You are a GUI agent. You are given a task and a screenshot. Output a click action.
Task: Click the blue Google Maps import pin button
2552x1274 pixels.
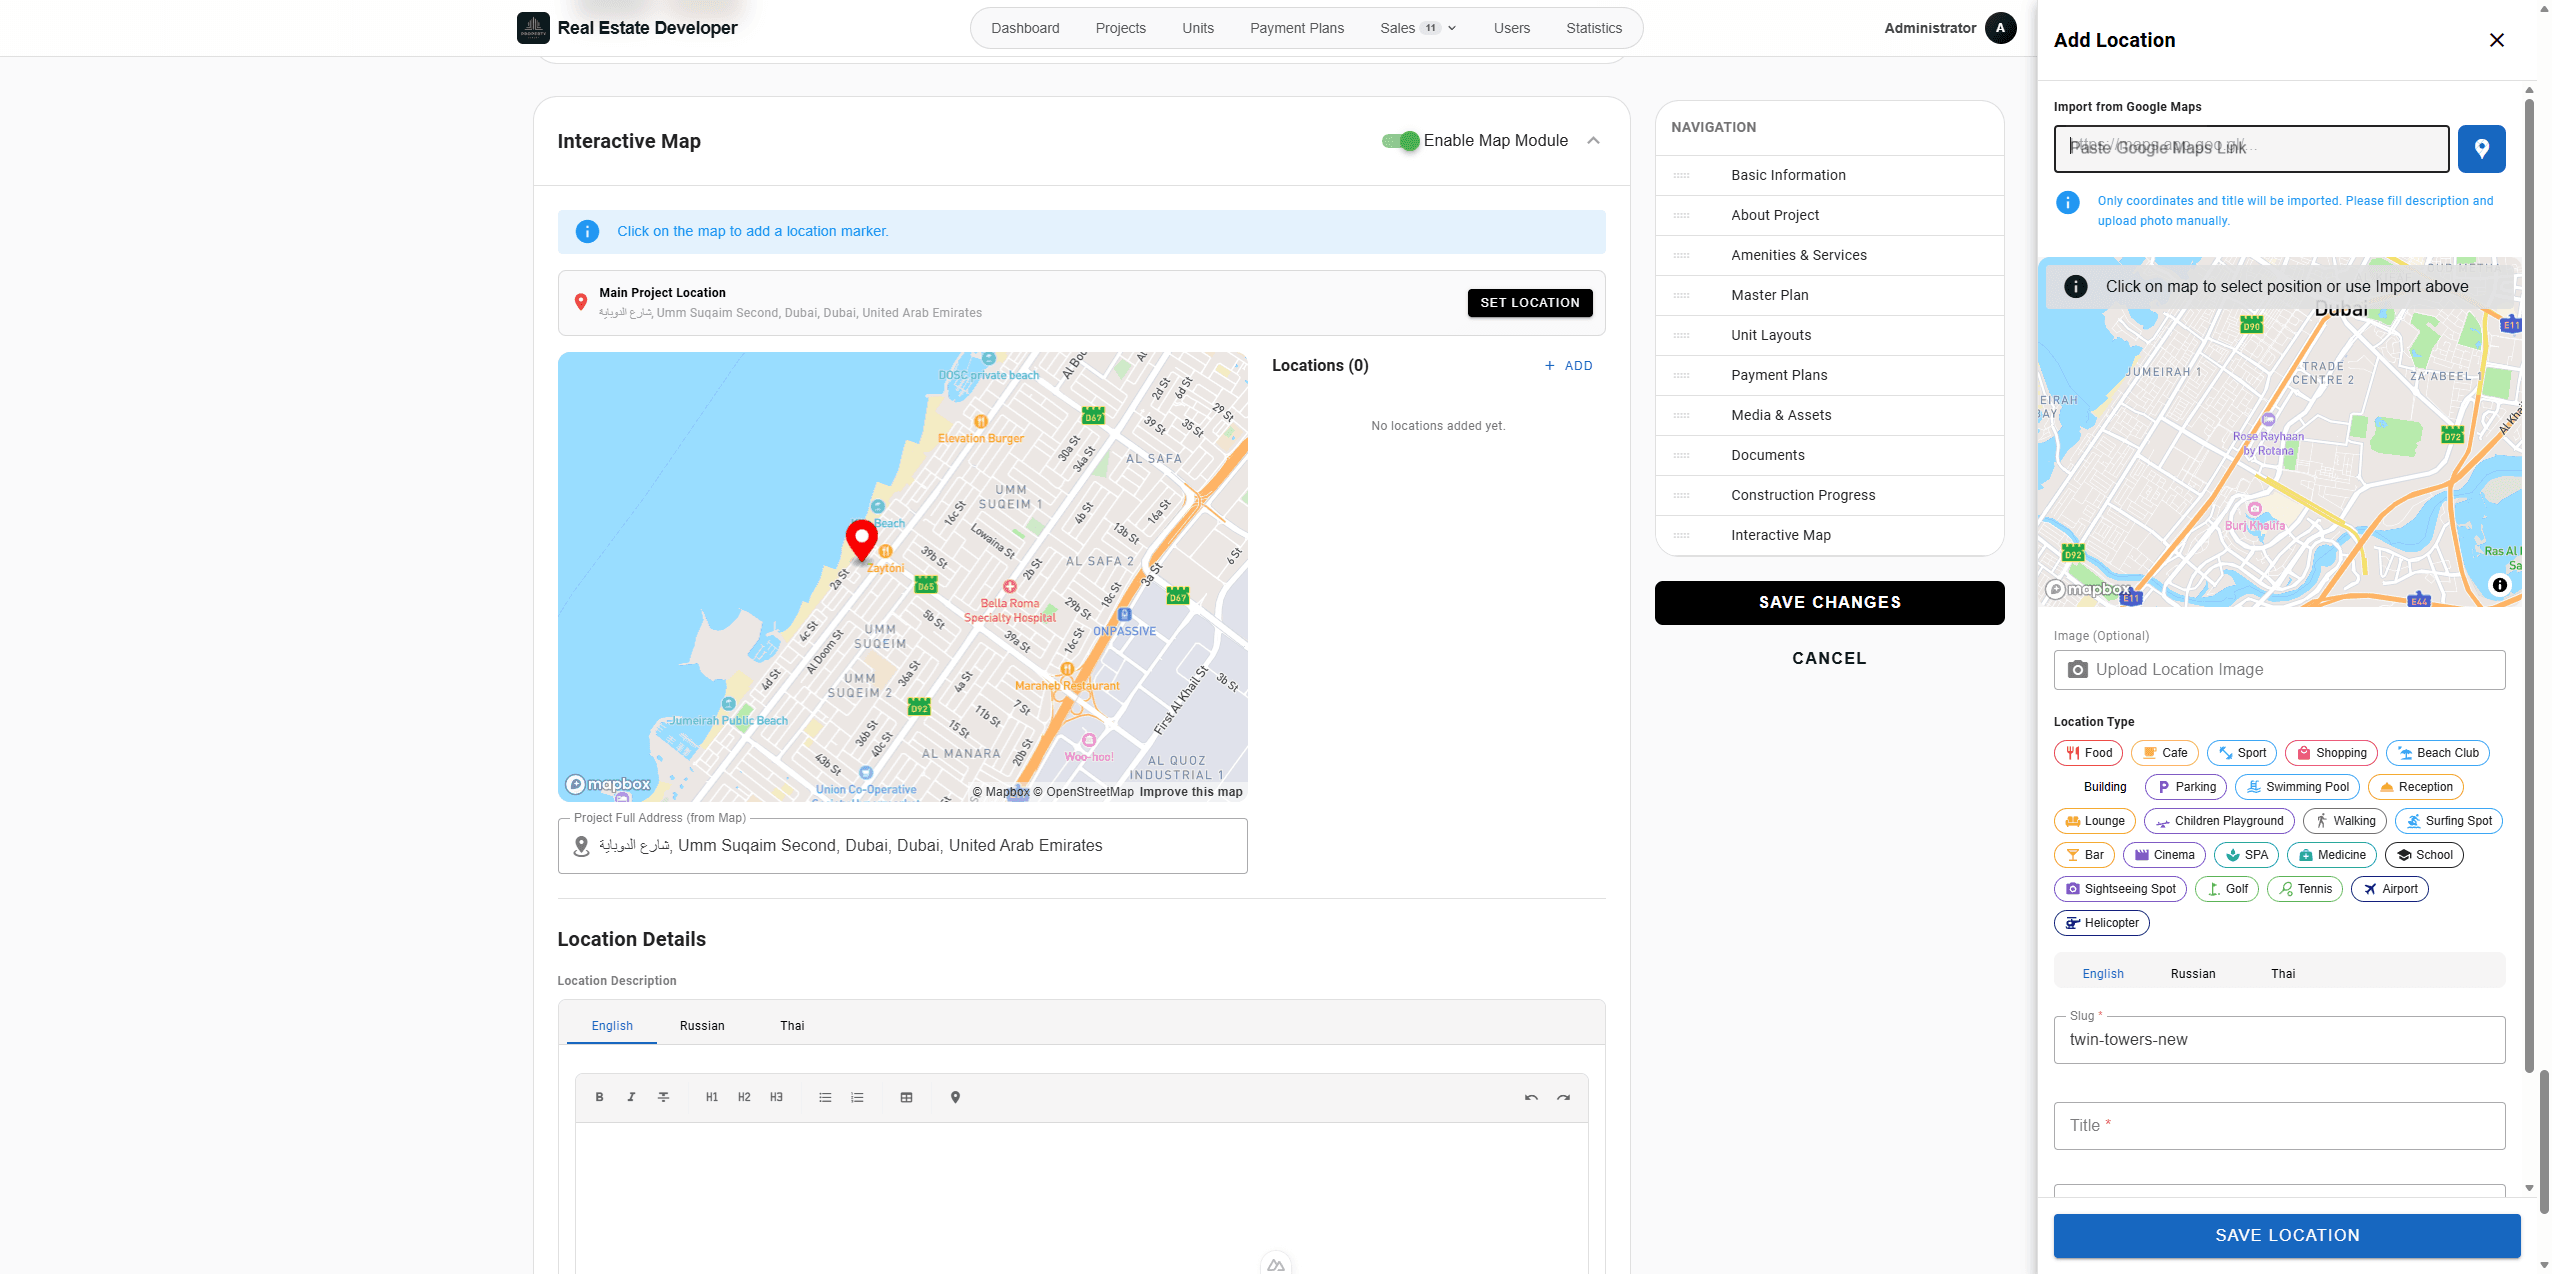coord(2481,149)
